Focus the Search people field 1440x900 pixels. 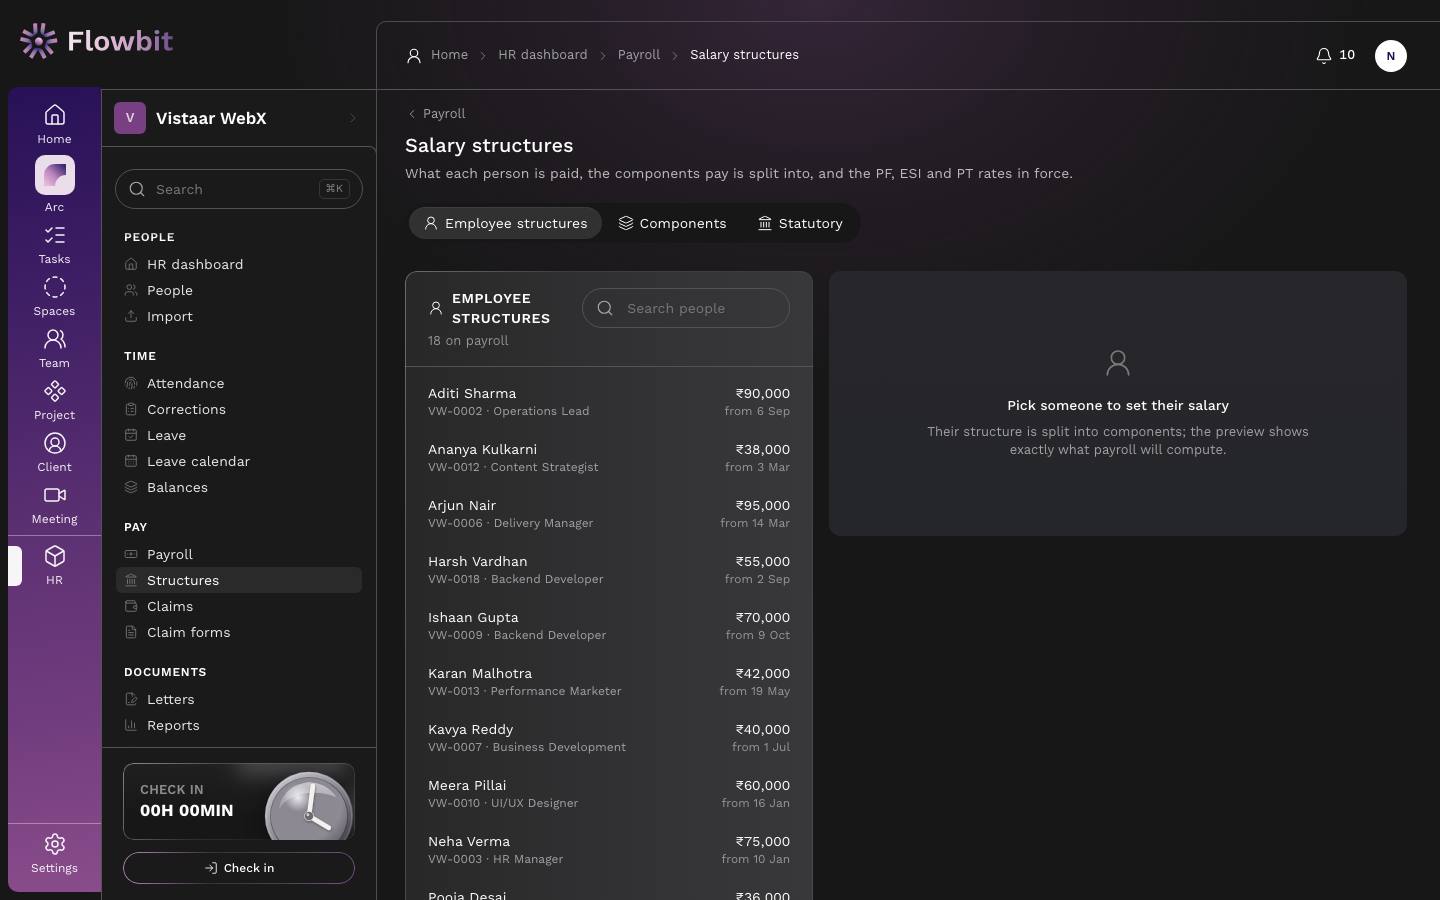[x=686, y=308]
